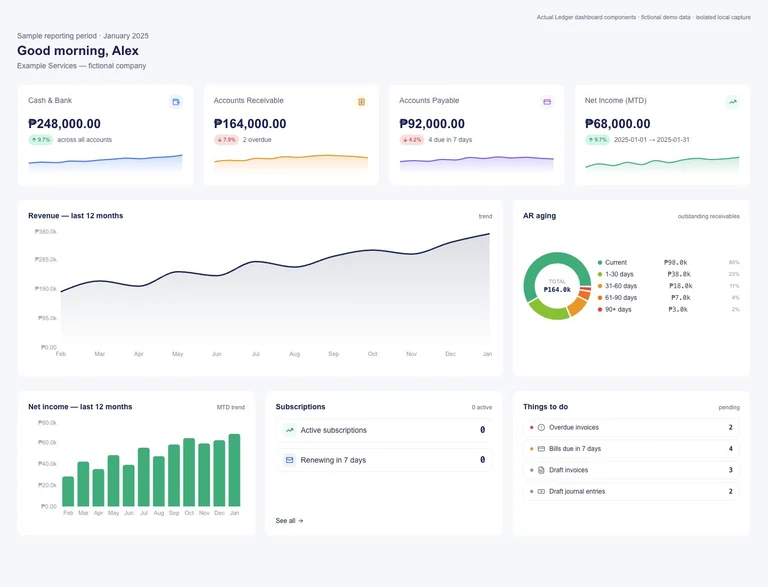
Task: Click the Net Income trending-up icon
Action: pos(733,102)
